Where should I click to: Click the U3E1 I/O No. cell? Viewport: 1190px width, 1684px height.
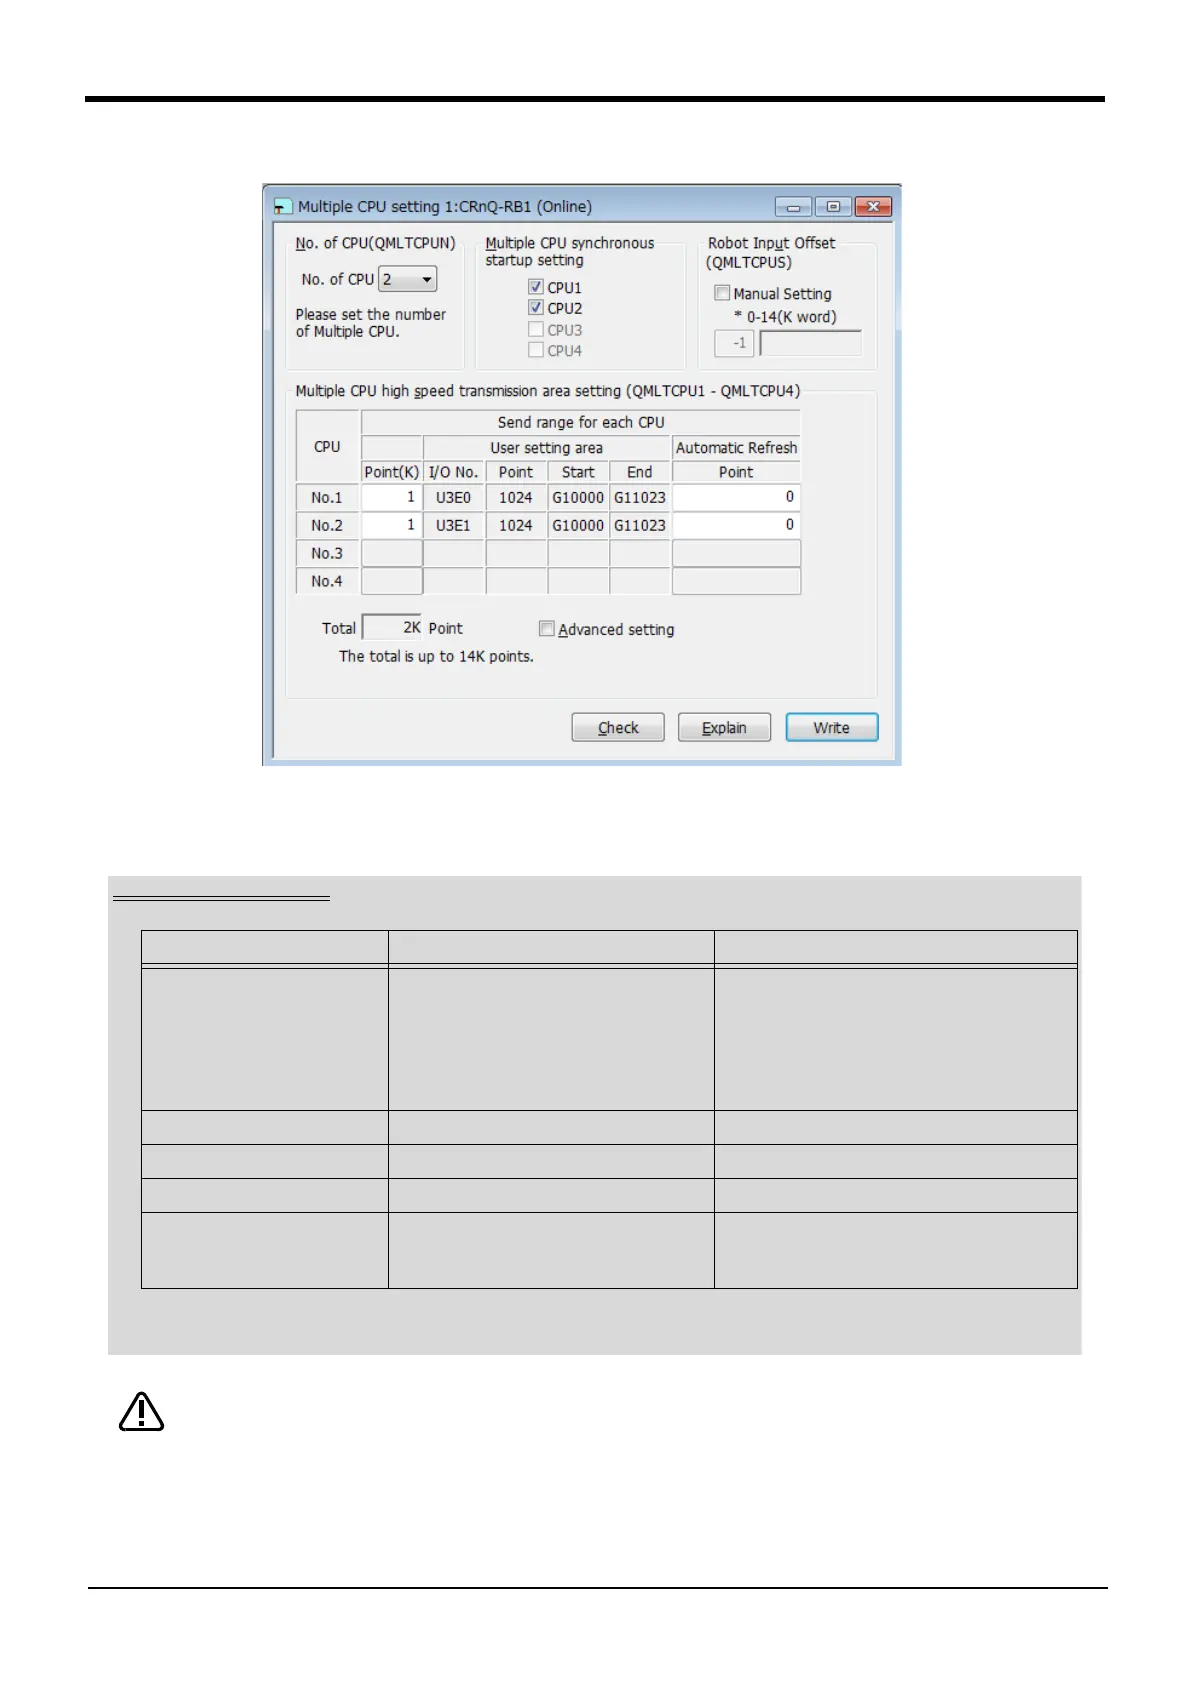[x=454, y=525]
